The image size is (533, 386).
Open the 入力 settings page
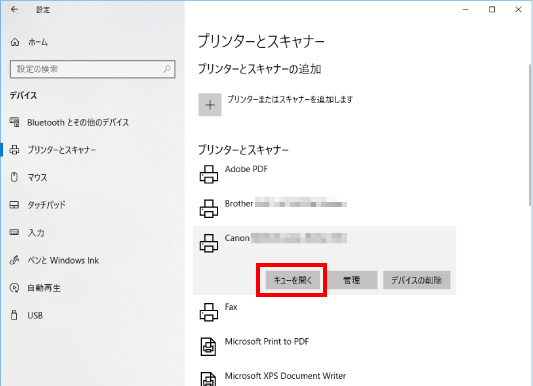coord(36,233)
